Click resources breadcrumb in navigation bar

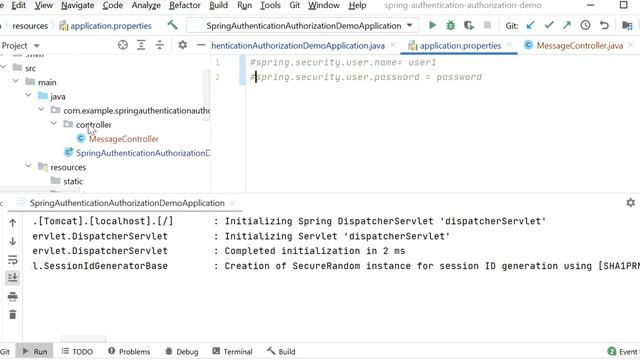tap(30, 25)
